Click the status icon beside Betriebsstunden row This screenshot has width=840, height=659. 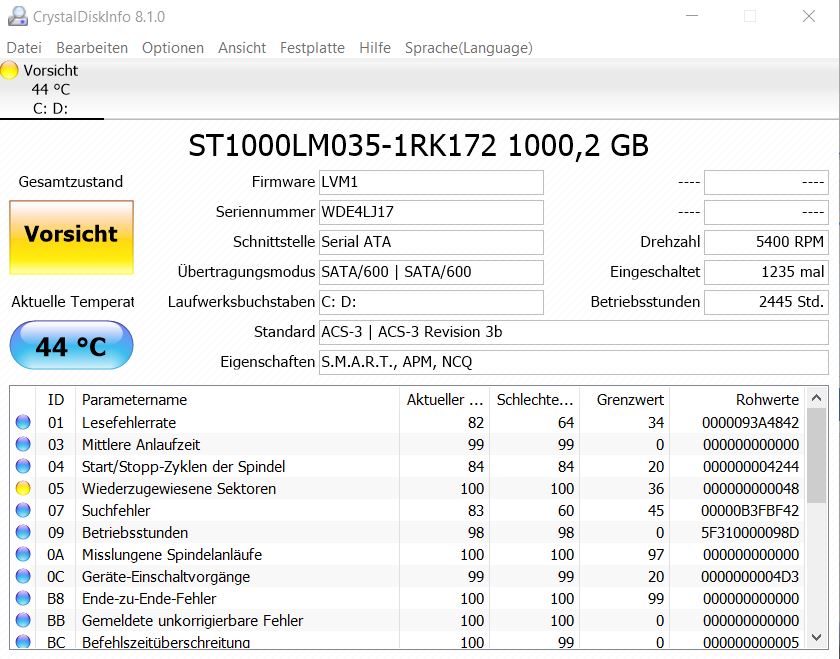tap(23, 532)
